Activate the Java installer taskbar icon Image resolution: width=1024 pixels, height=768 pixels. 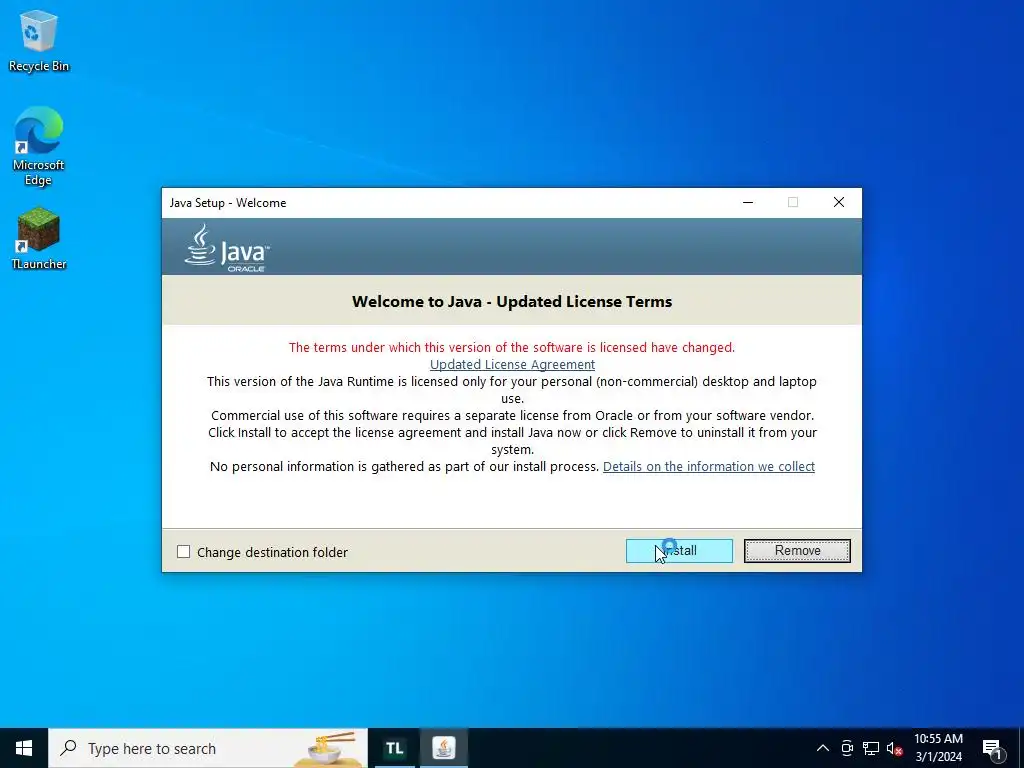pyautogui.click(x=443, y=748)
